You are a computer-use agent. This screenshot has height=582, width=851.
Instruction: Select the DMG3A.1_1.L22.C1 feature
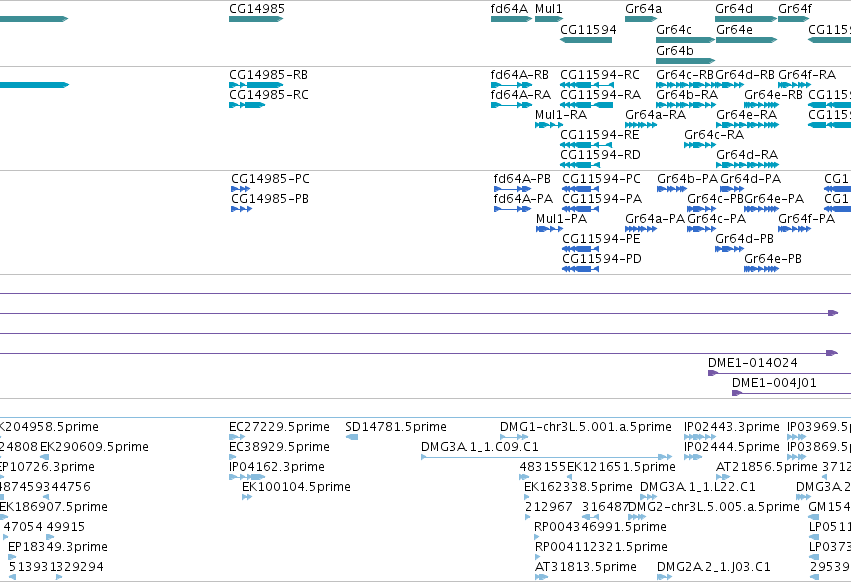[x=649, y=497]
